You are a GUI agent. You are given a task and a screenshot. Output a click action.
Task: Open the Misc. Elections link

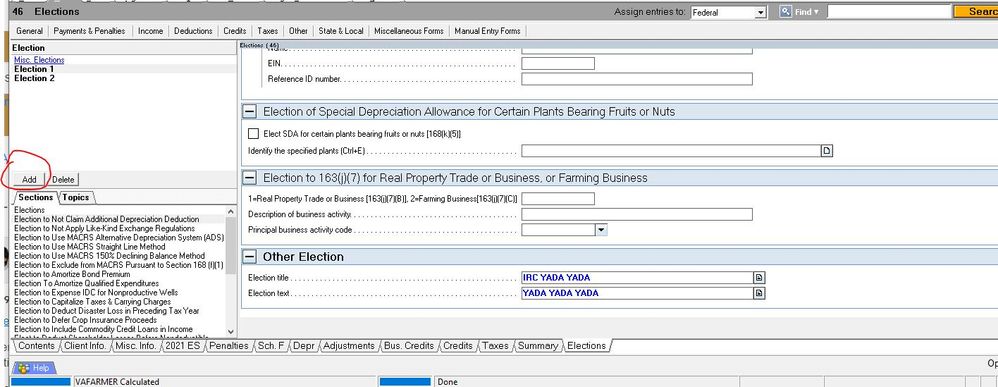tap(39, 60)
